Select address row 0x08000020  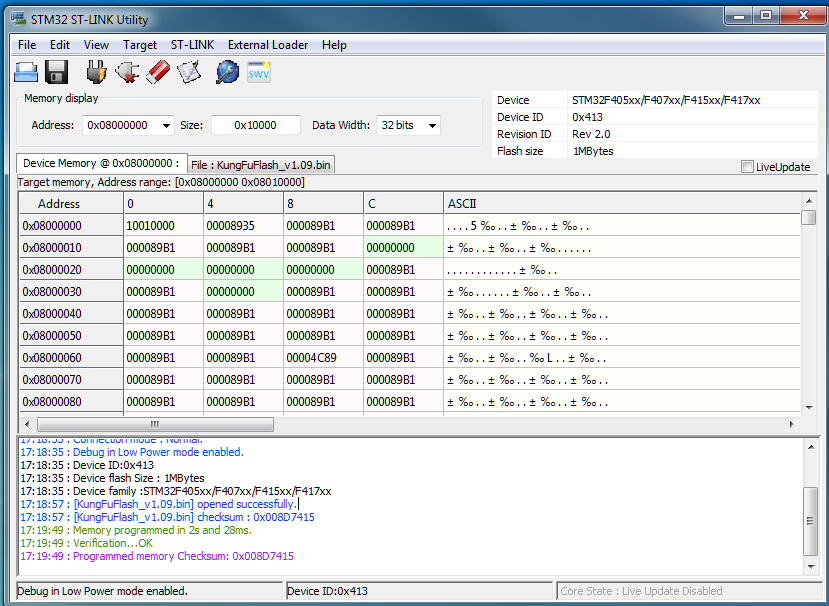[71, 270]
